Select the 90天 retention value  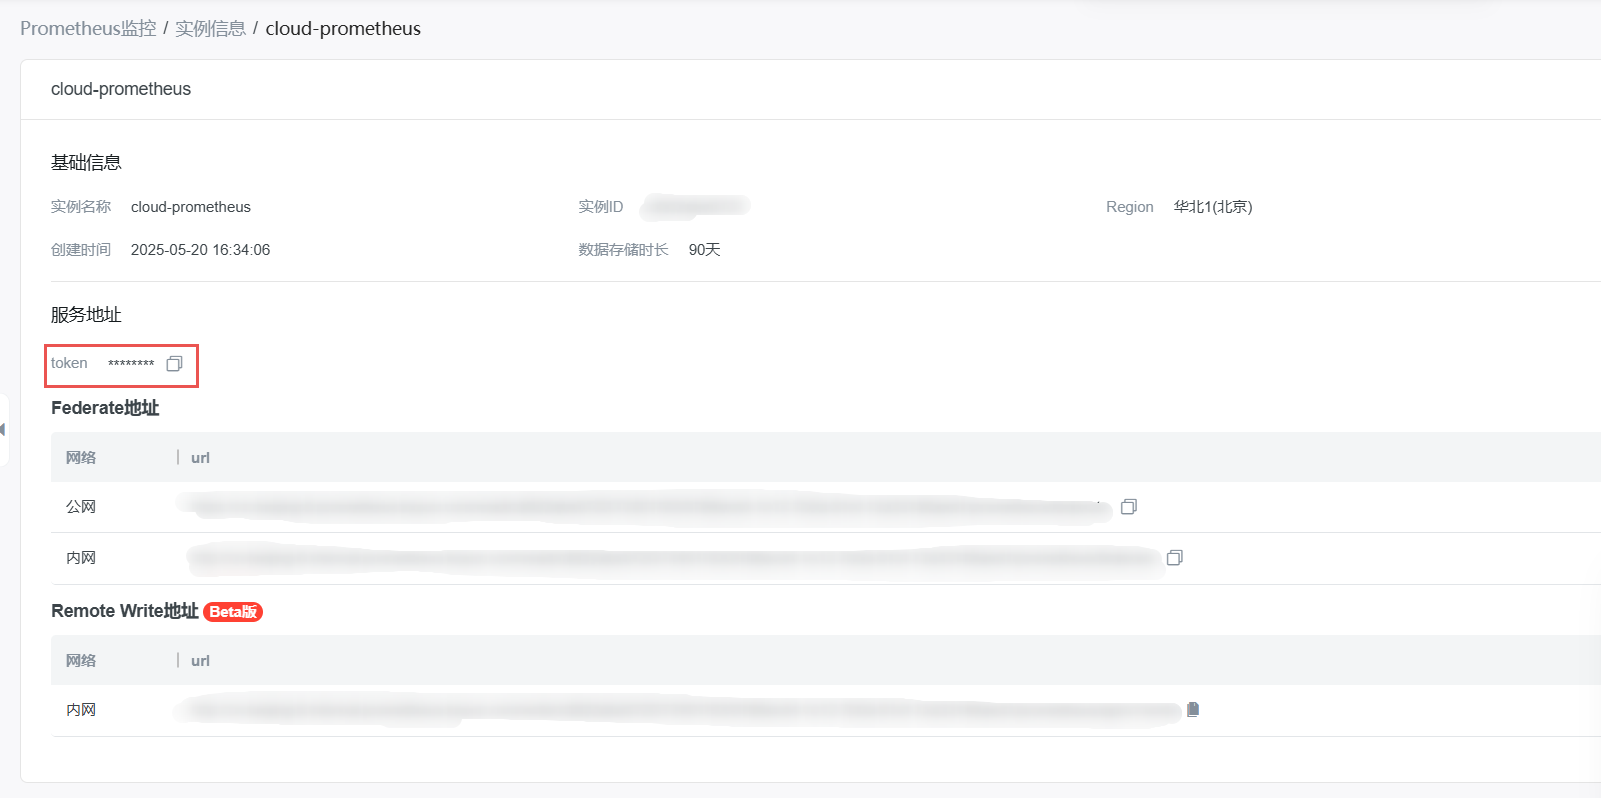[x=705, y=250]
